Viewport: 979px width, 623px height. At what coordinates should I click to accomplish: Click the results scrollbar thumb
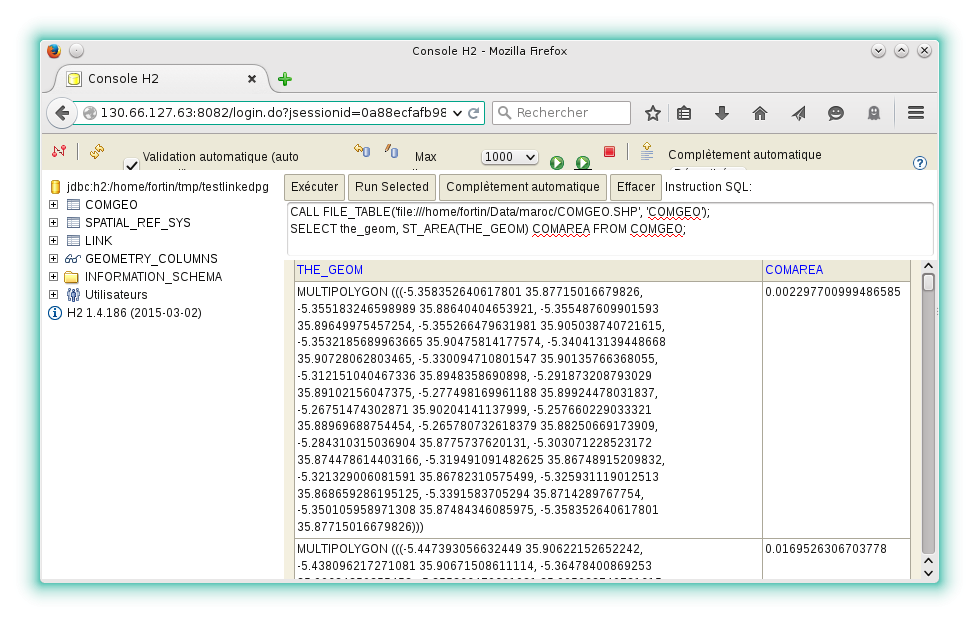tap(928, 283)
